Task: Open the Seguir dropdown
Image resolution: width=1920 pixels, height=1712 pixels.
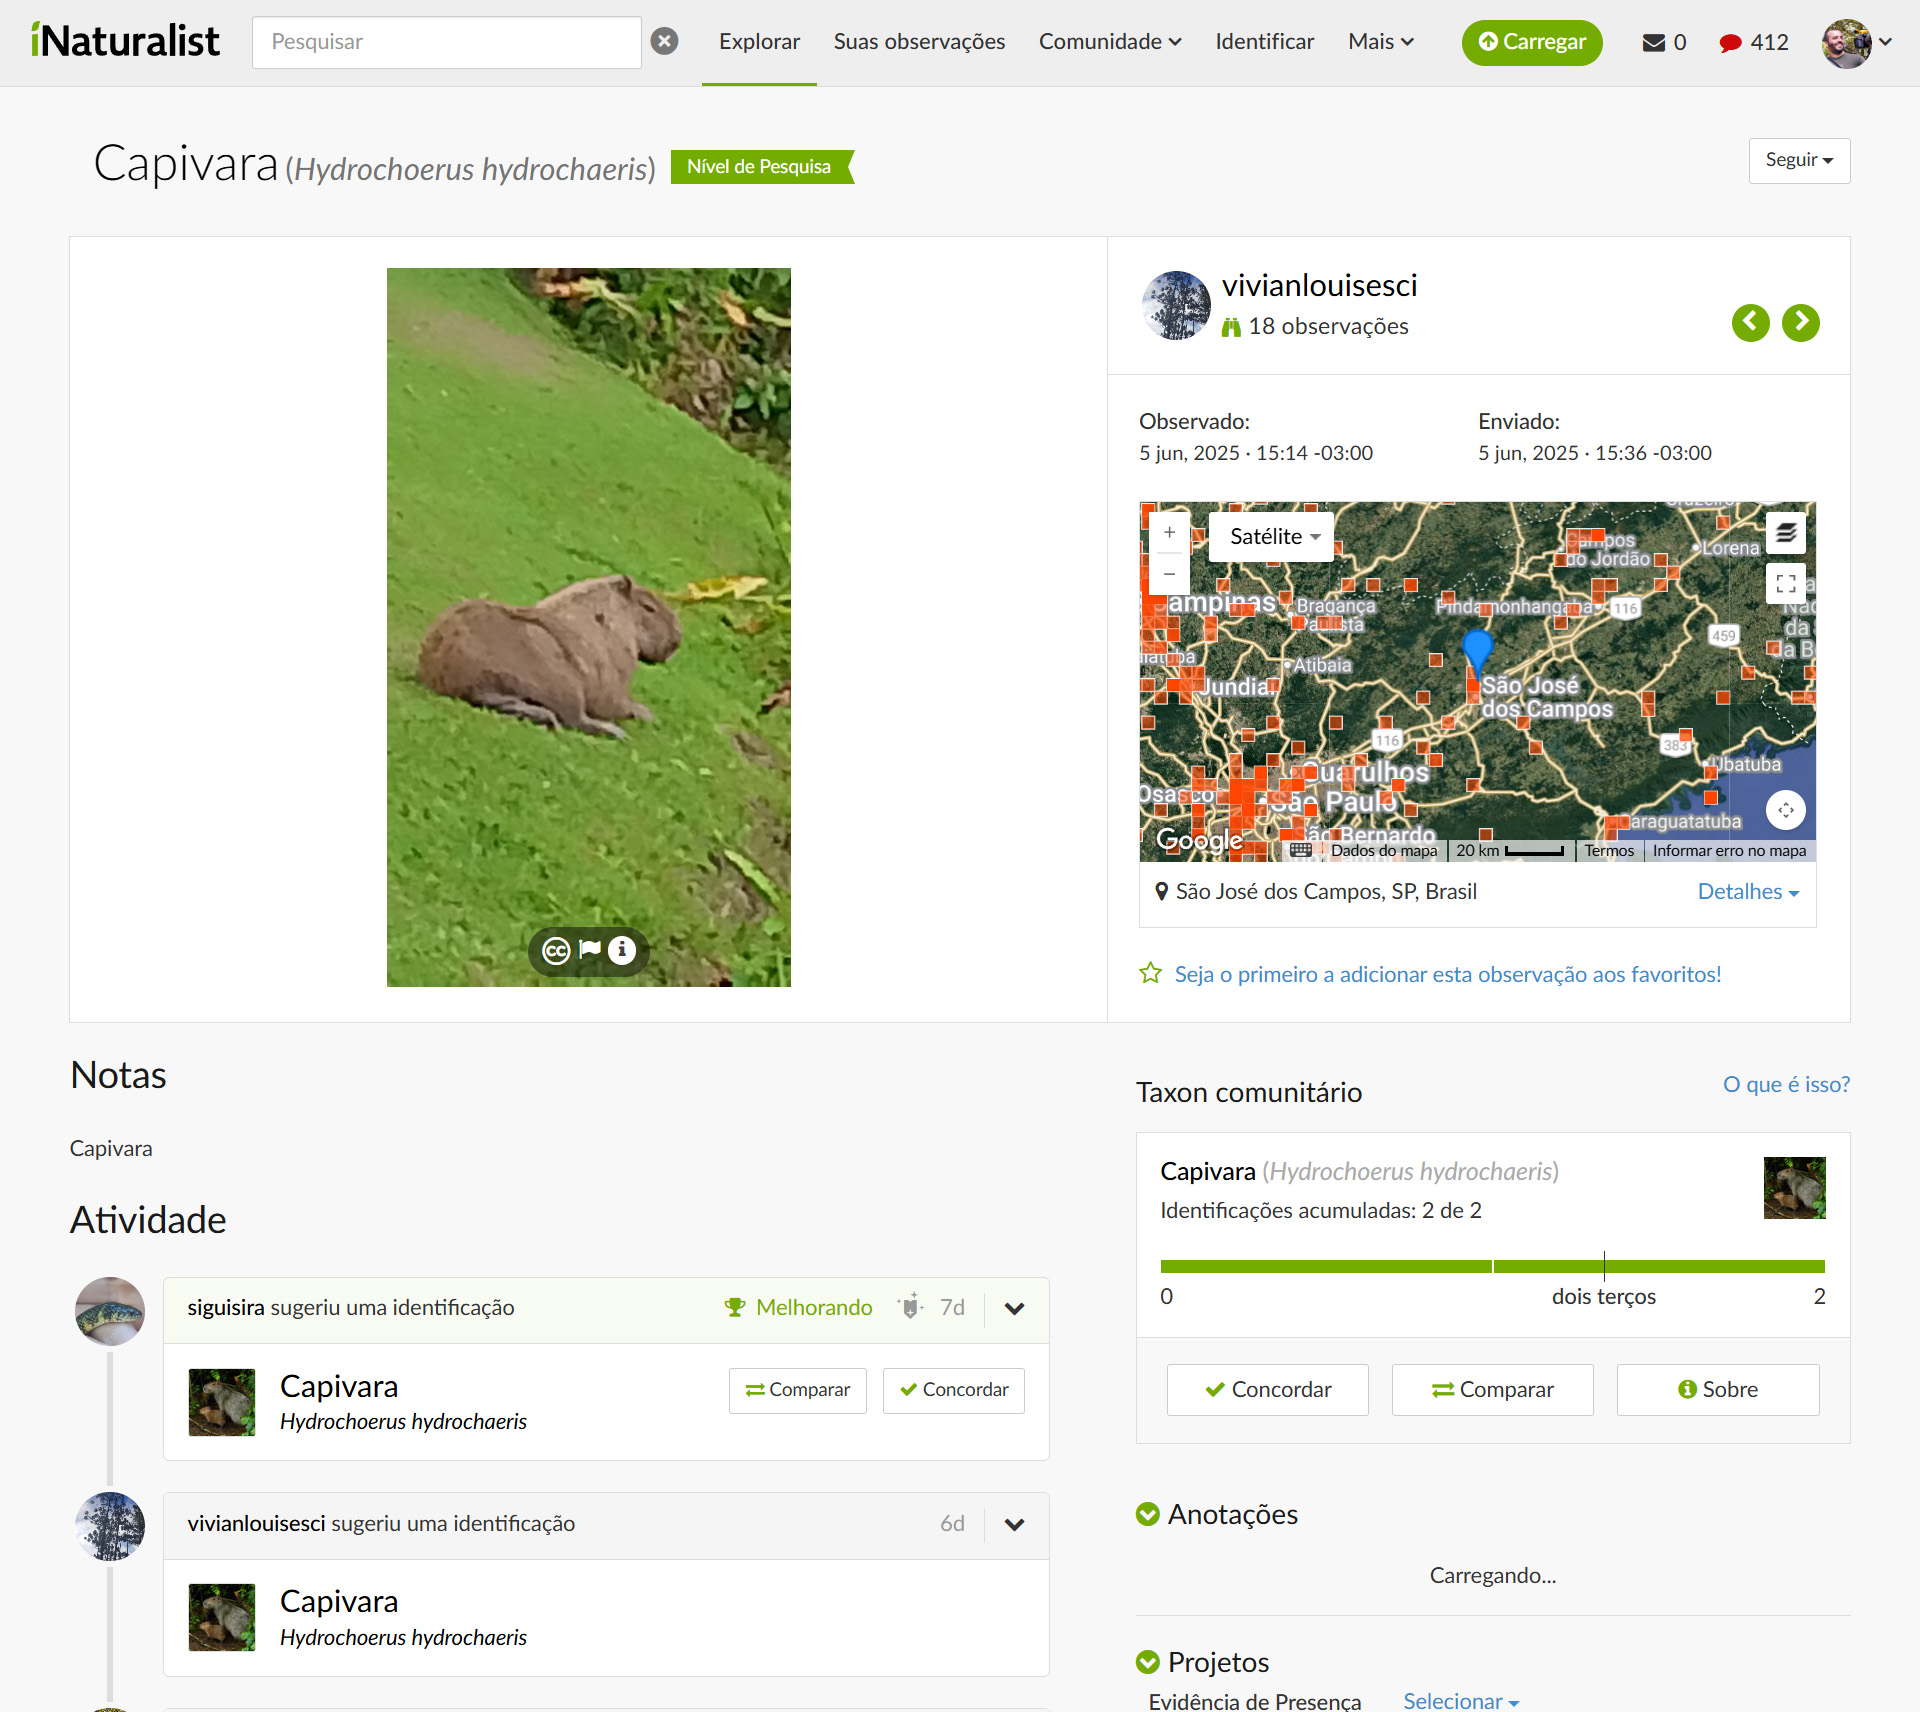Action: click(1799, 160)
